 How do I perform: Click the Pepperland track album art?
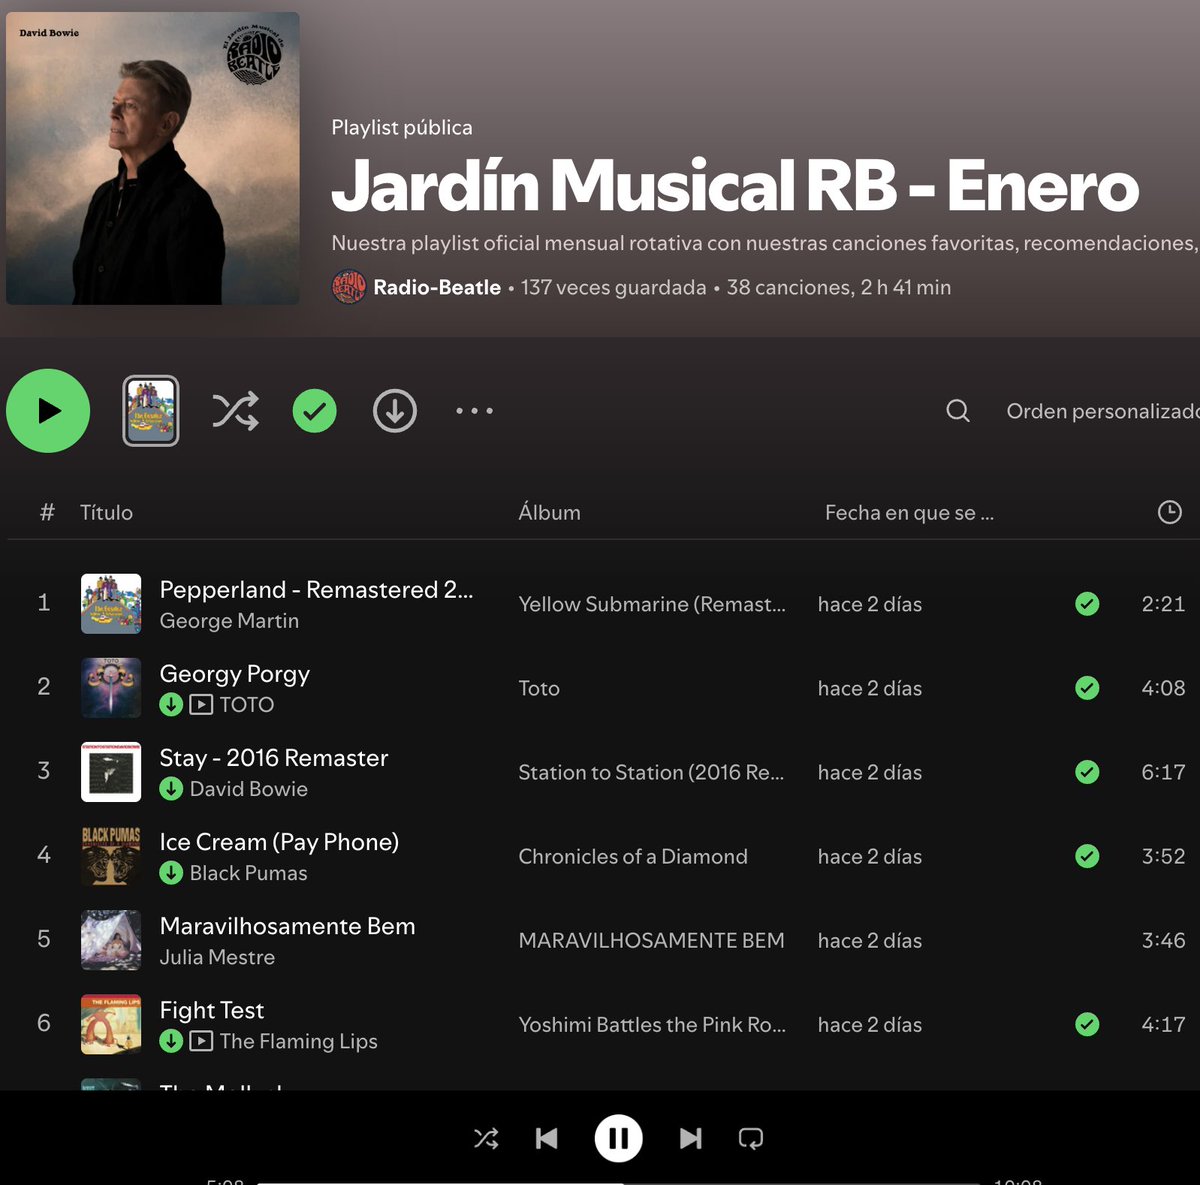111,604
